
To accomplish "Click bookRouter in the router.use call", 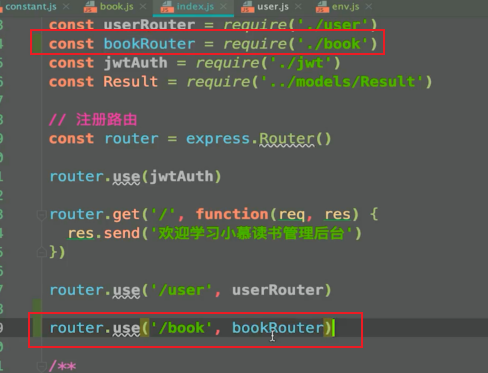I will click(x=277, y=328).
